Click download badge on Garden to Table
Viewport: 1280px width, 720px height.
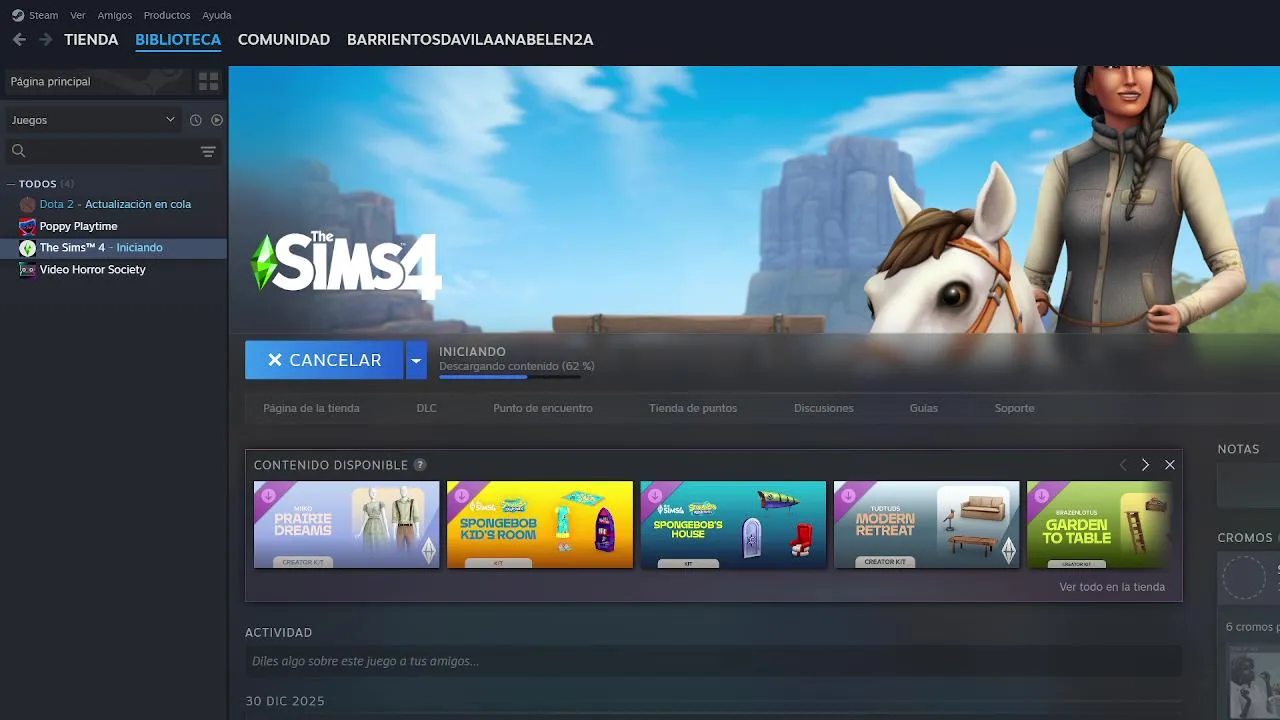(1042, 495)
